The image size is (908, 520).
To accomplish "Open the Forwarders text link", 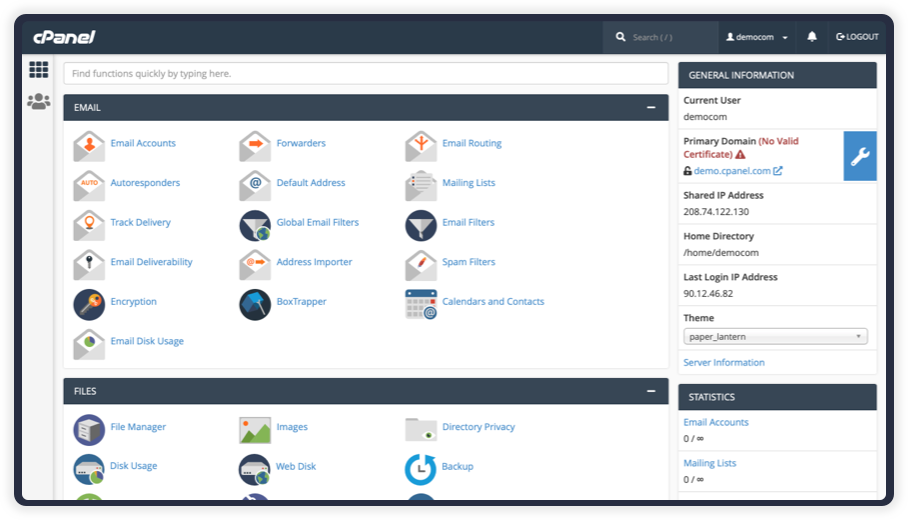I will 301,143.
